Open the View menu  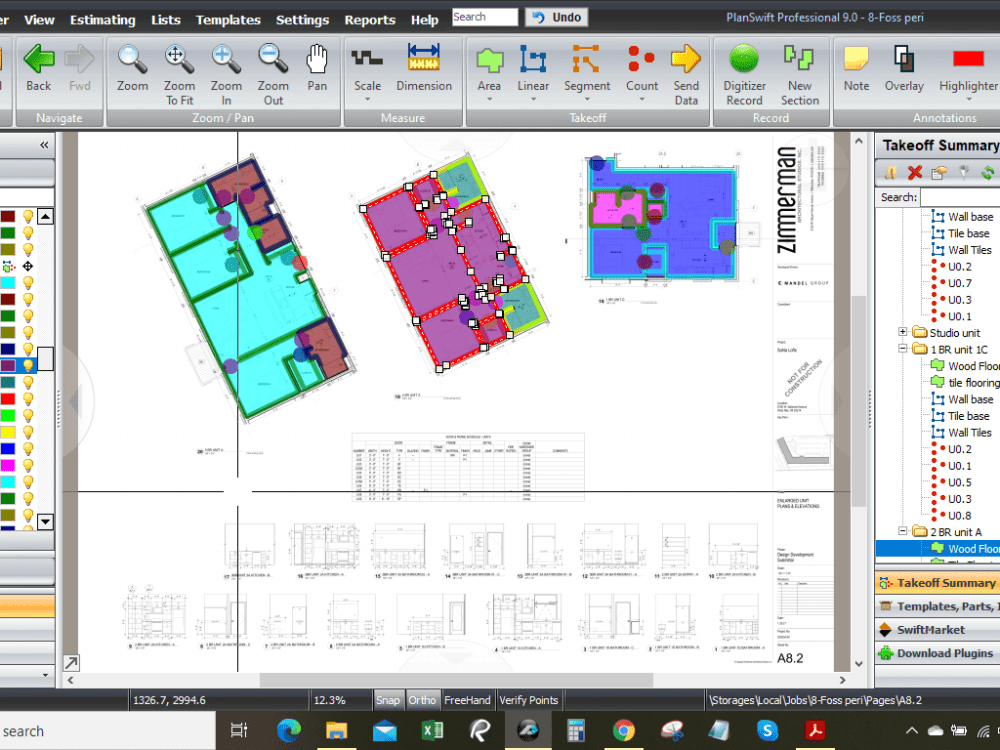click(x=39, y=20)
